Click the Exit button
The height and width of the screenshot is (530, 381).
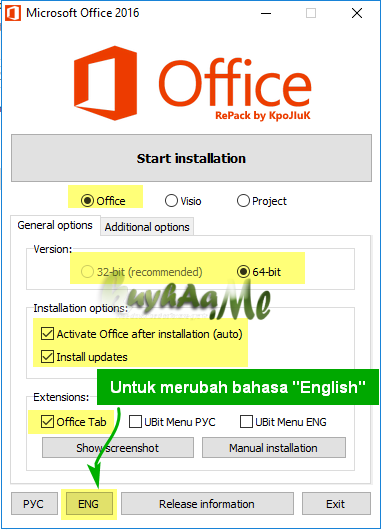click(336, 504)
